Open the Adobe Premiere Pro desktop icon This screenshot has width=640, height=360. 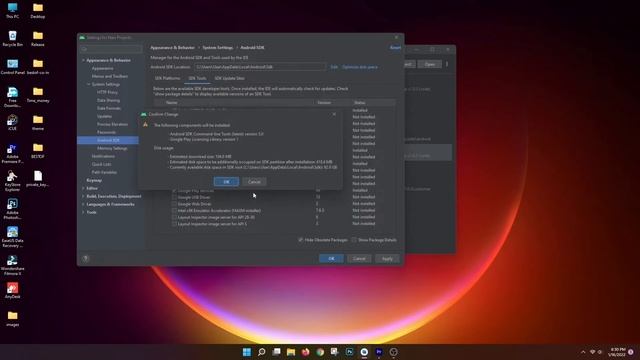pyautogui.click(x=12, y=153)
